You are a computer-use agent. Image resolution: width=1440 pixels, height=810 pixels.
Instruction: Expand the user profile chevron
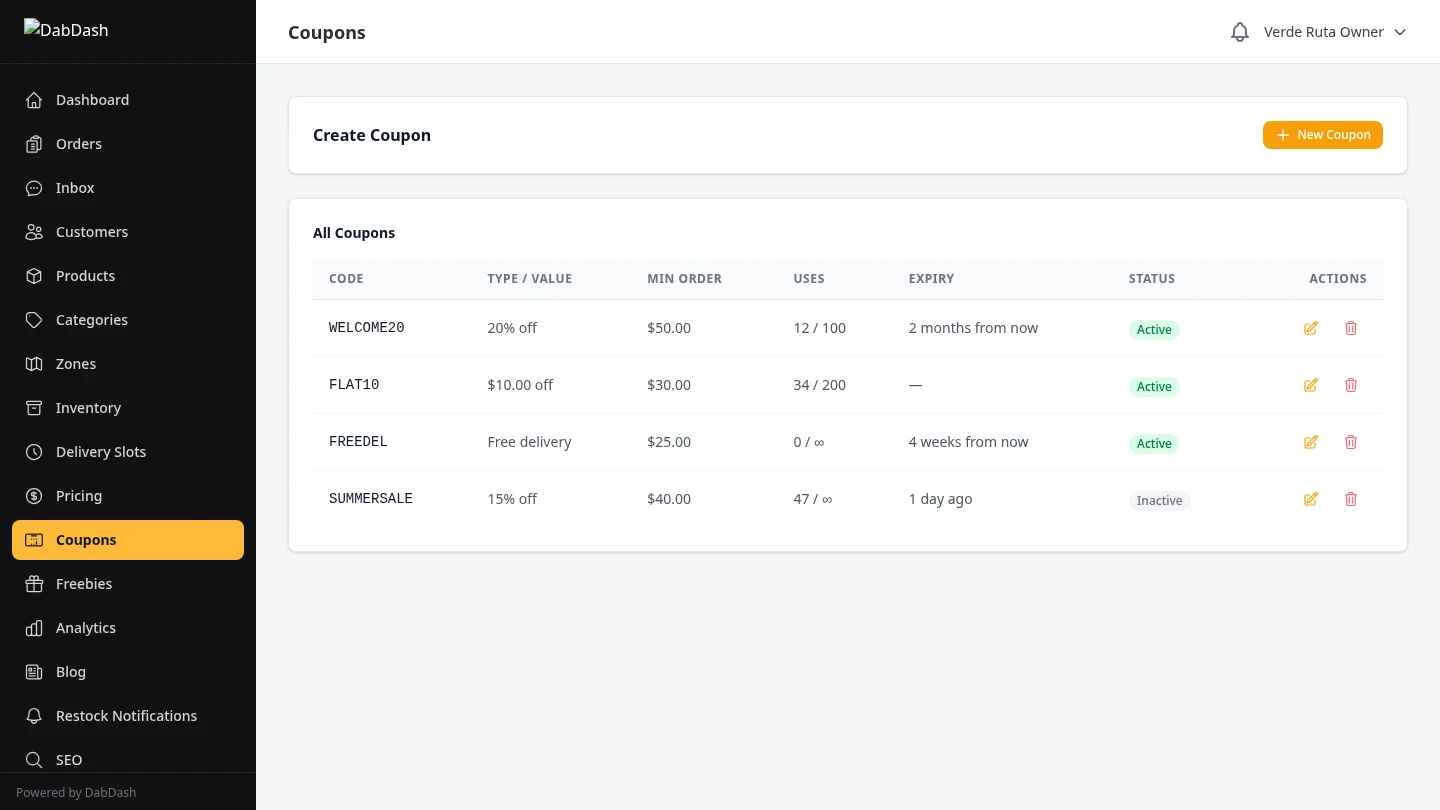click(x=1400, y=31)
